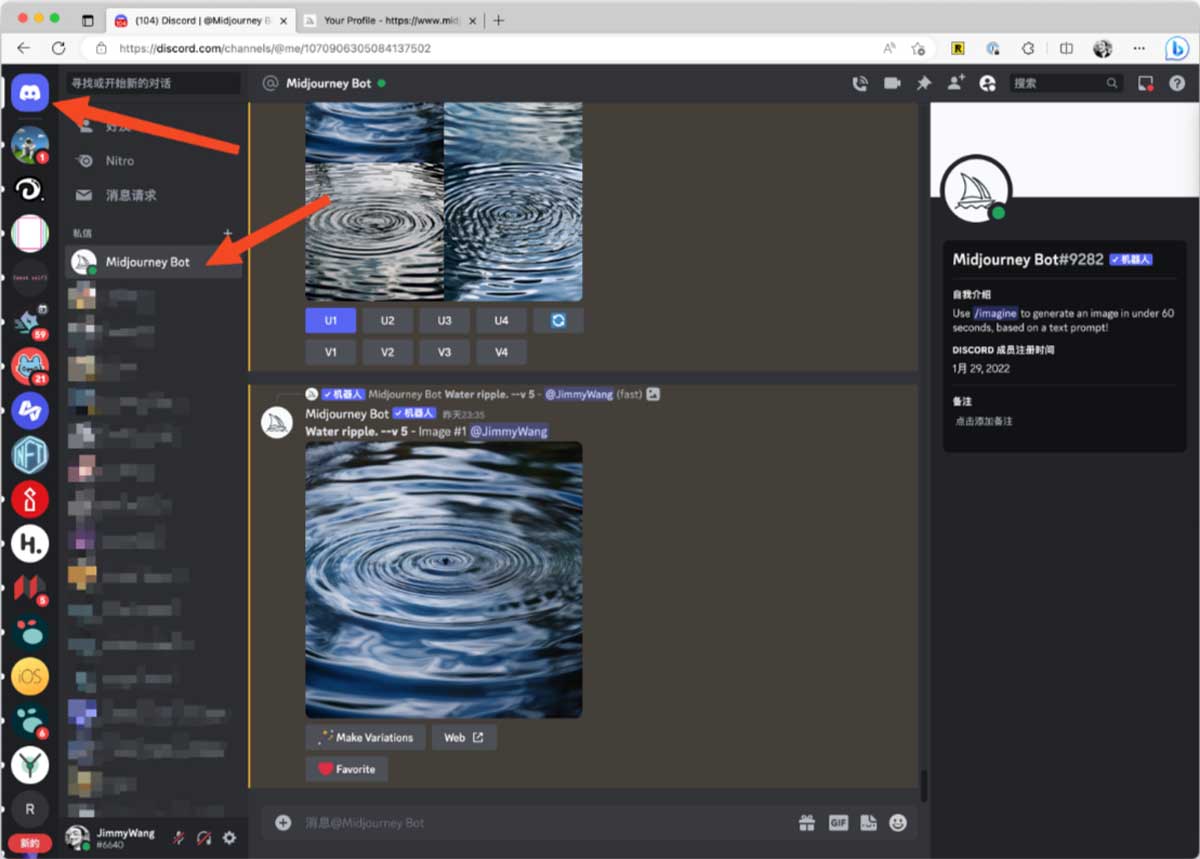Screen dimensions: 1200x859
Task: Start a video call from header
Action: [x=891, y=84]
